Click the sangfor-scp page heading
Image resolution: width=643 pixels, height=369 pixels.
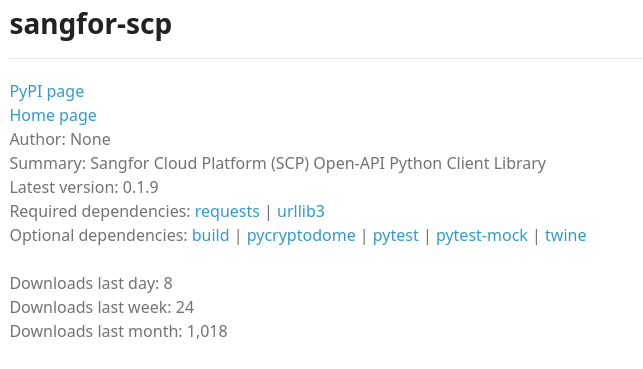[x=91, y=25]
